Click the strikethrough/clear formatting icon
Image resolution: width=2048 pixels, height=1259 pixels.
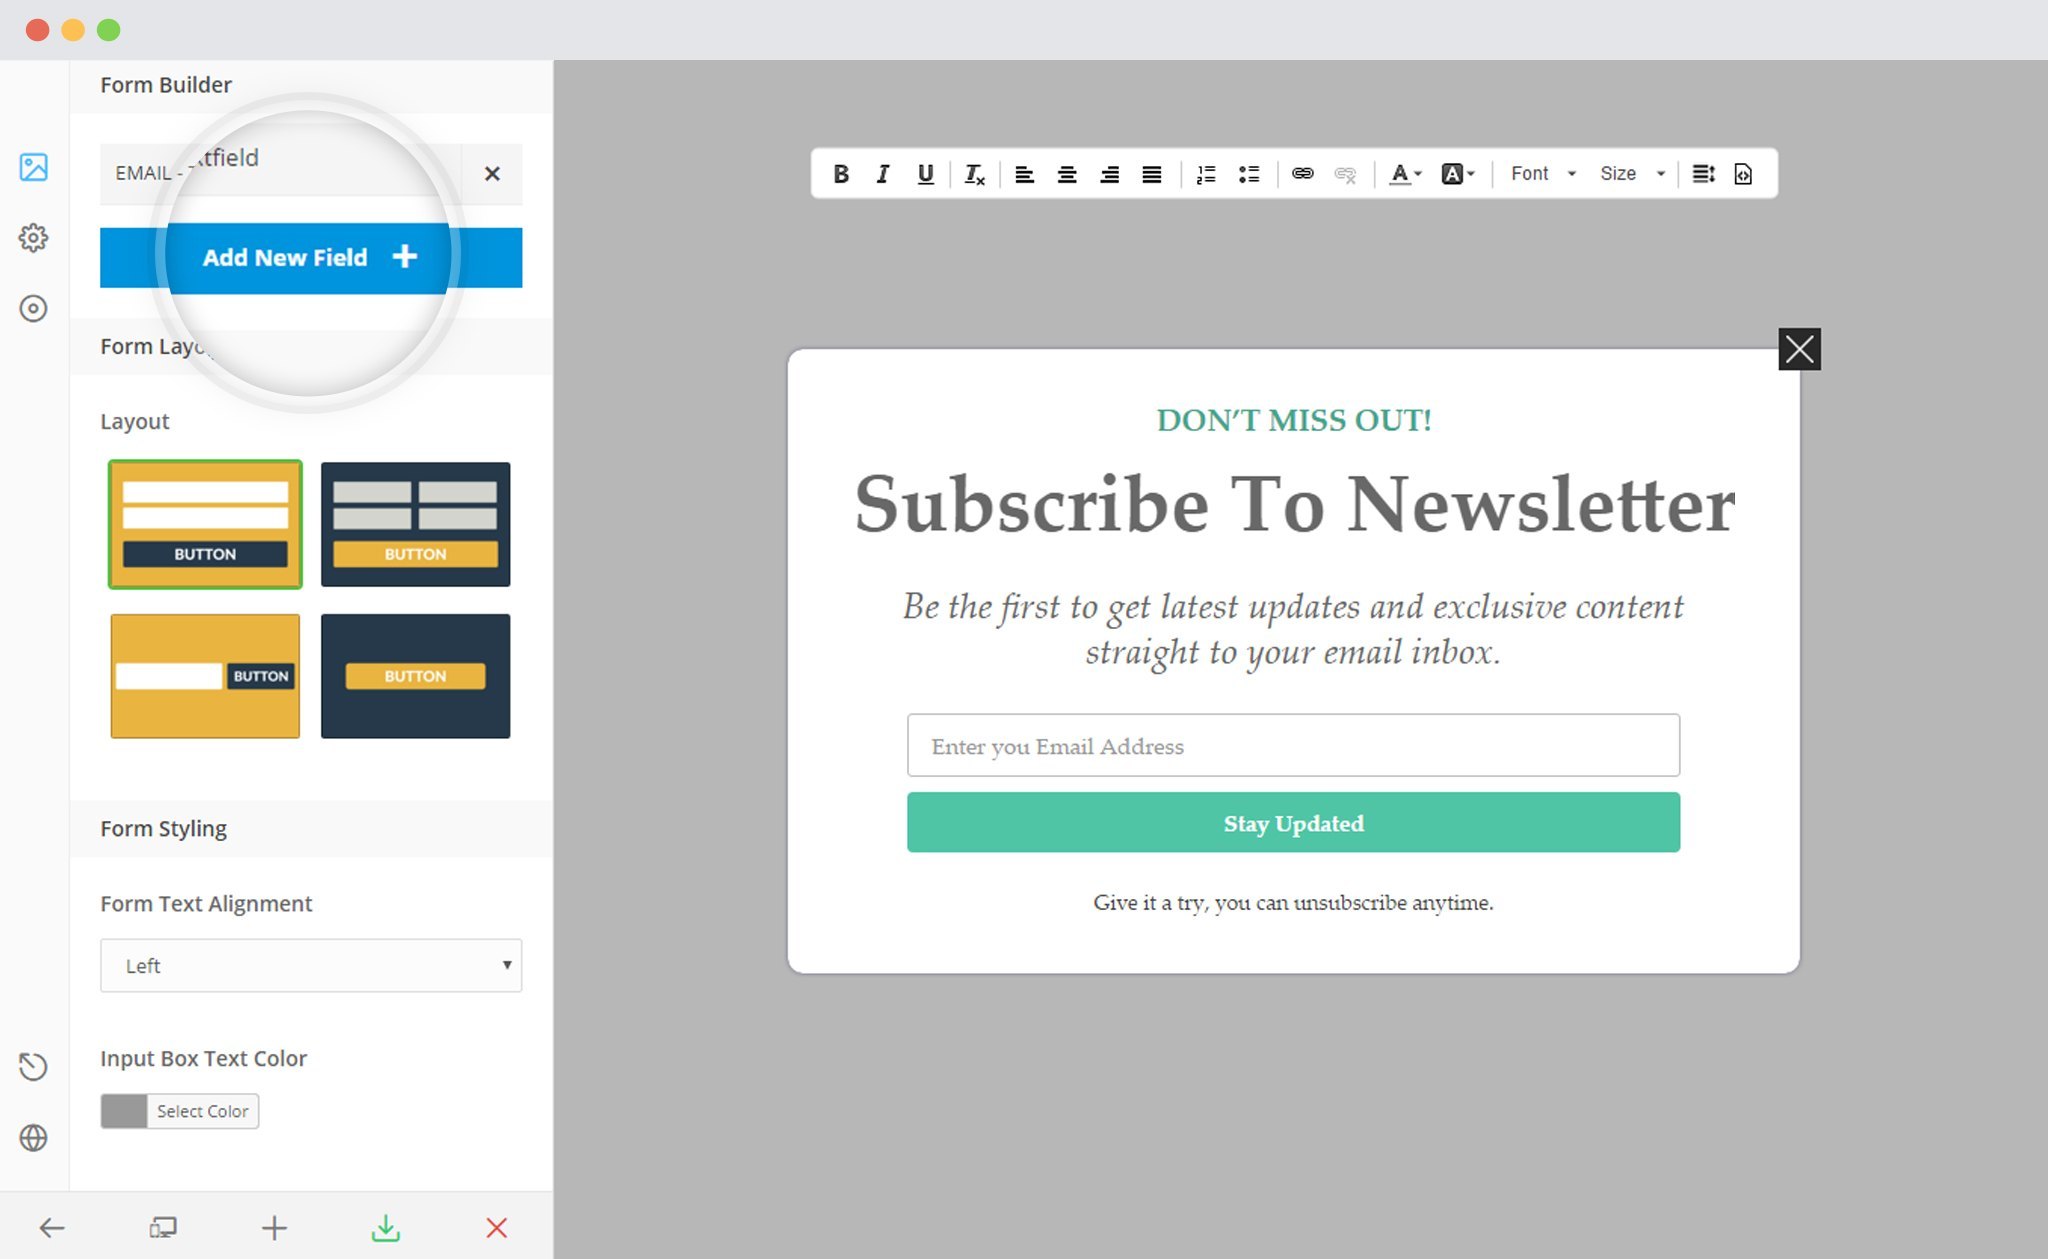[x=973, y=174]
